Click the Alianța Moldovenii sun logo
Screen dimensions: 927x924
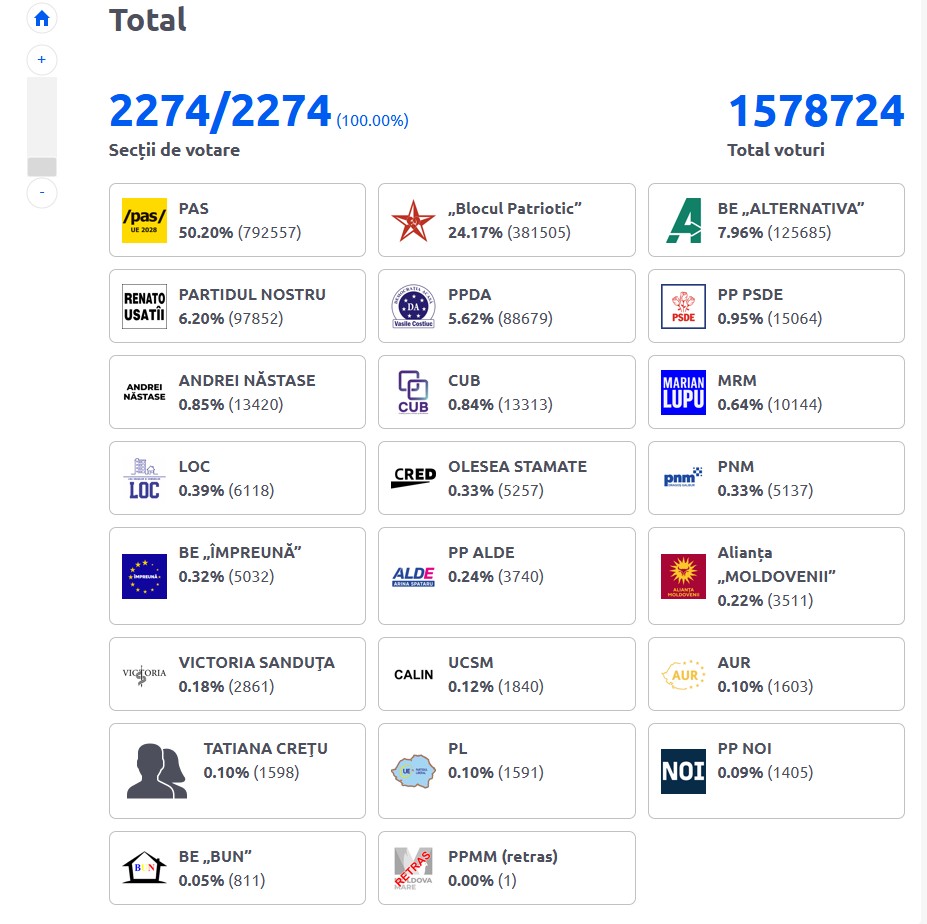pyautogui.click(x=683, y=576)
